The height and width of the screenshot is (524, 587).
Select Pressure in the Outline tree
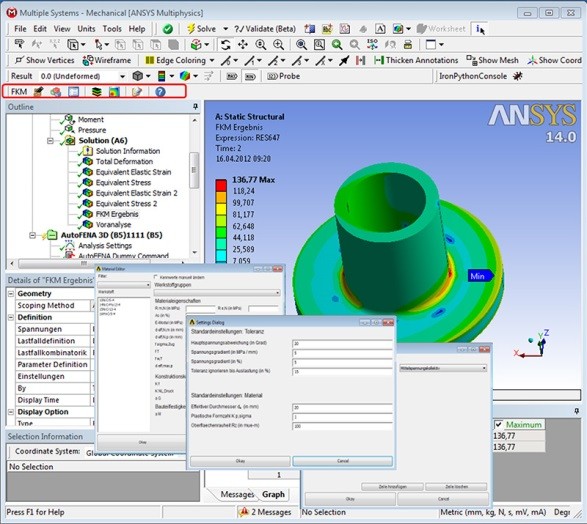[92, 130]
